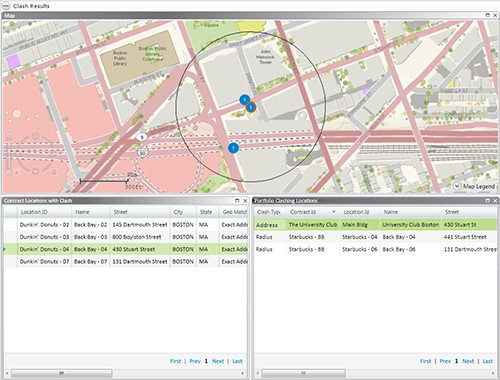Go to Prev page in Contract Locations panel
Screen dimensions: 500x380
tap(195, 361)
